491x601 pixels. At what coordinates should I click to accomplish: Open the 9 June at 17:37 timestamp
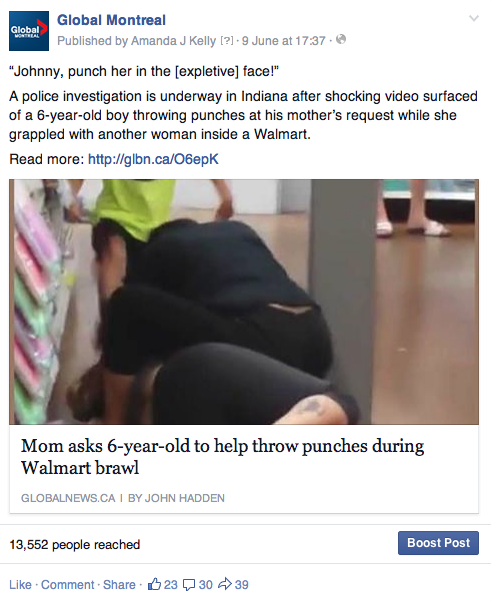(x=284, y=41)
